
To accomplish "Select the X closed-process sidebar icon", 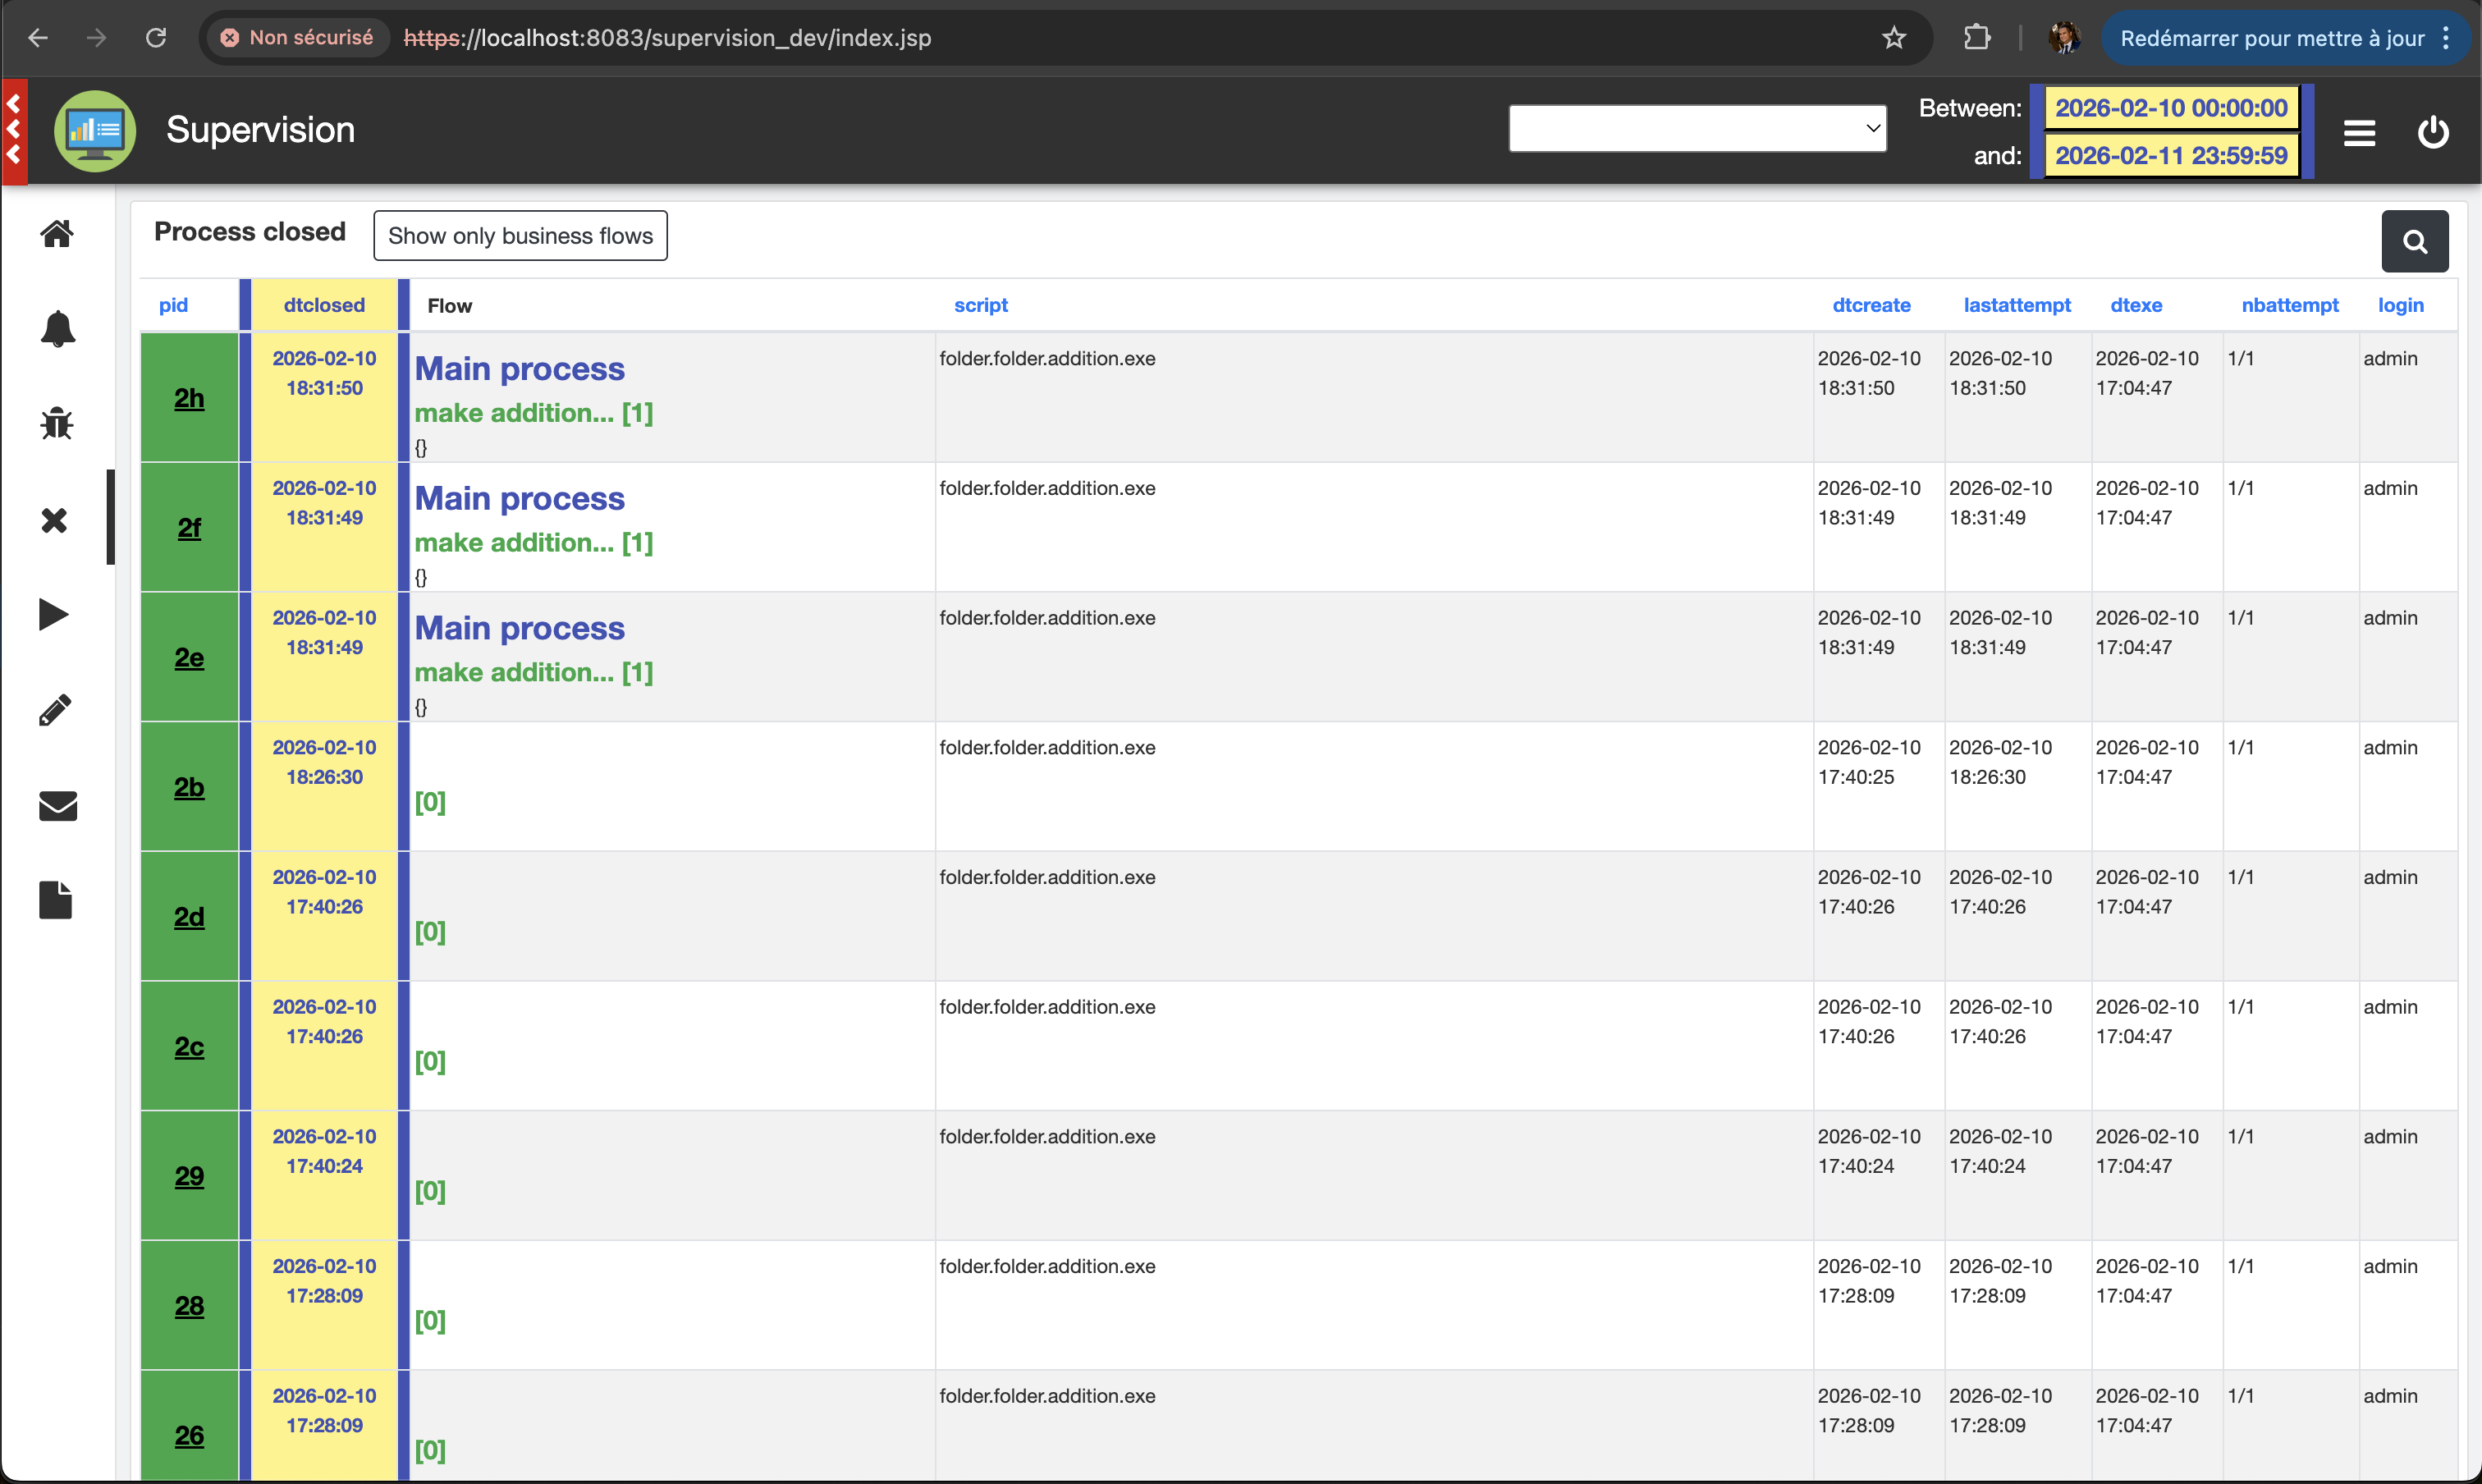I will click(55, 520).
